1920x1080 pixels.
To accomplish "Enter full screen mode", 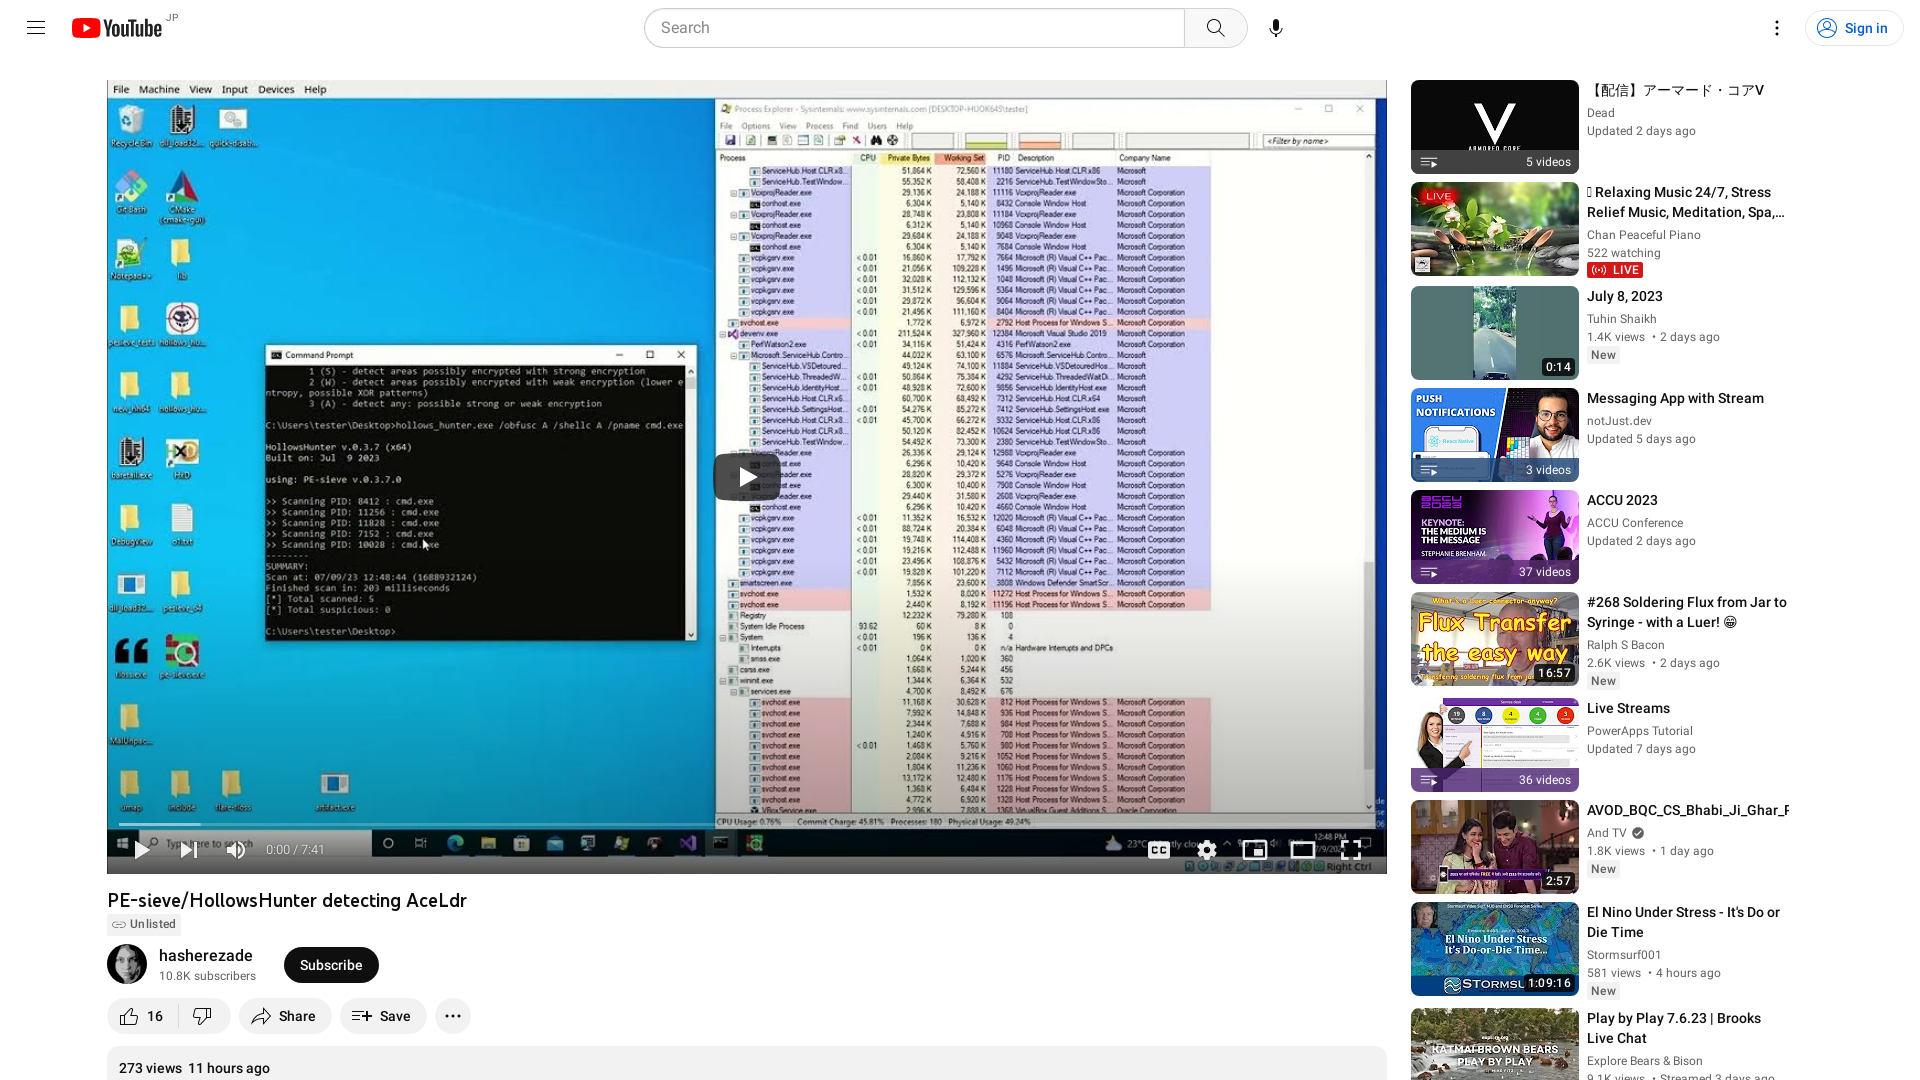I will point(1351,850).
